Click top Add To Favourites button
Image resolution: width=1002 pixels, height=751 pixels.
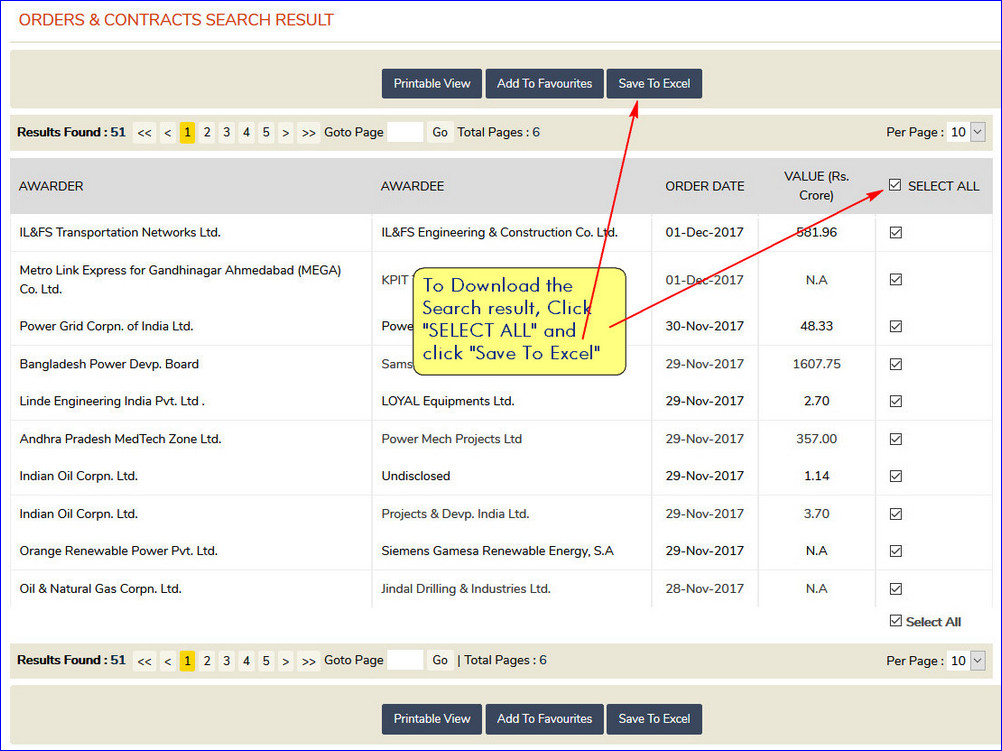[544, 84]
